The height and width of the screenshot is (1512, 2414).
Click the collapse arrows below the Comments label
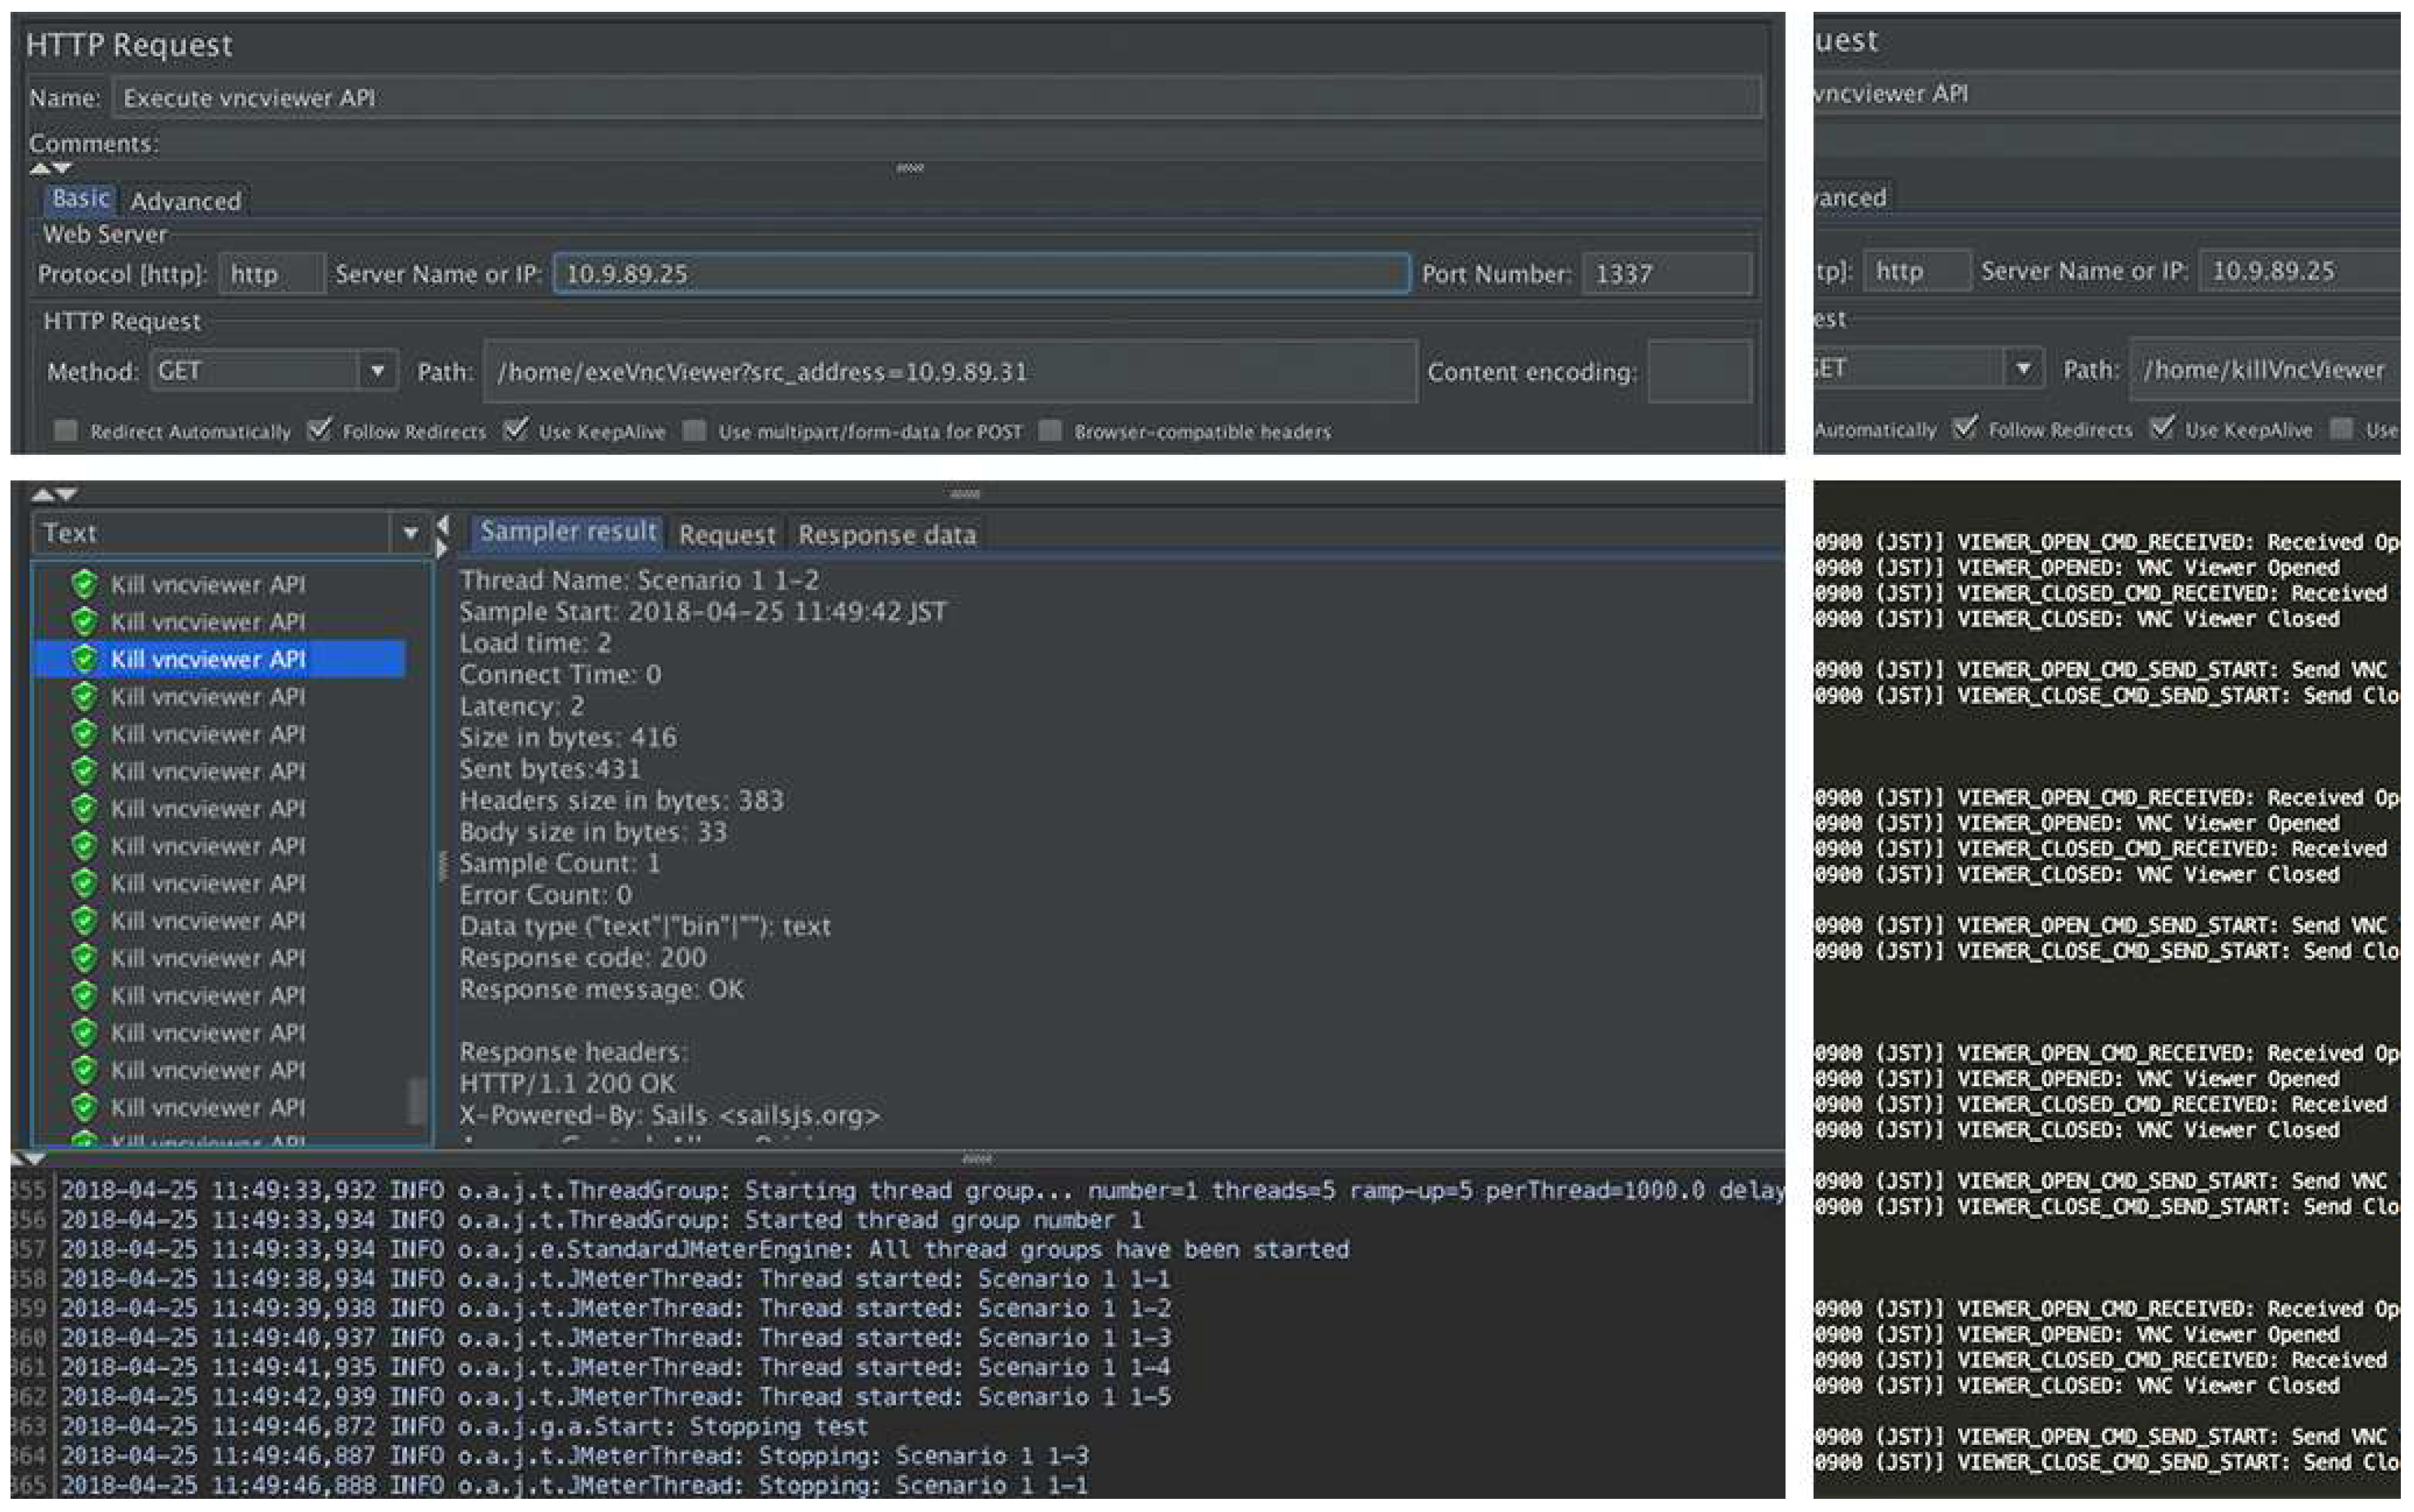click(x=51, y=168)
